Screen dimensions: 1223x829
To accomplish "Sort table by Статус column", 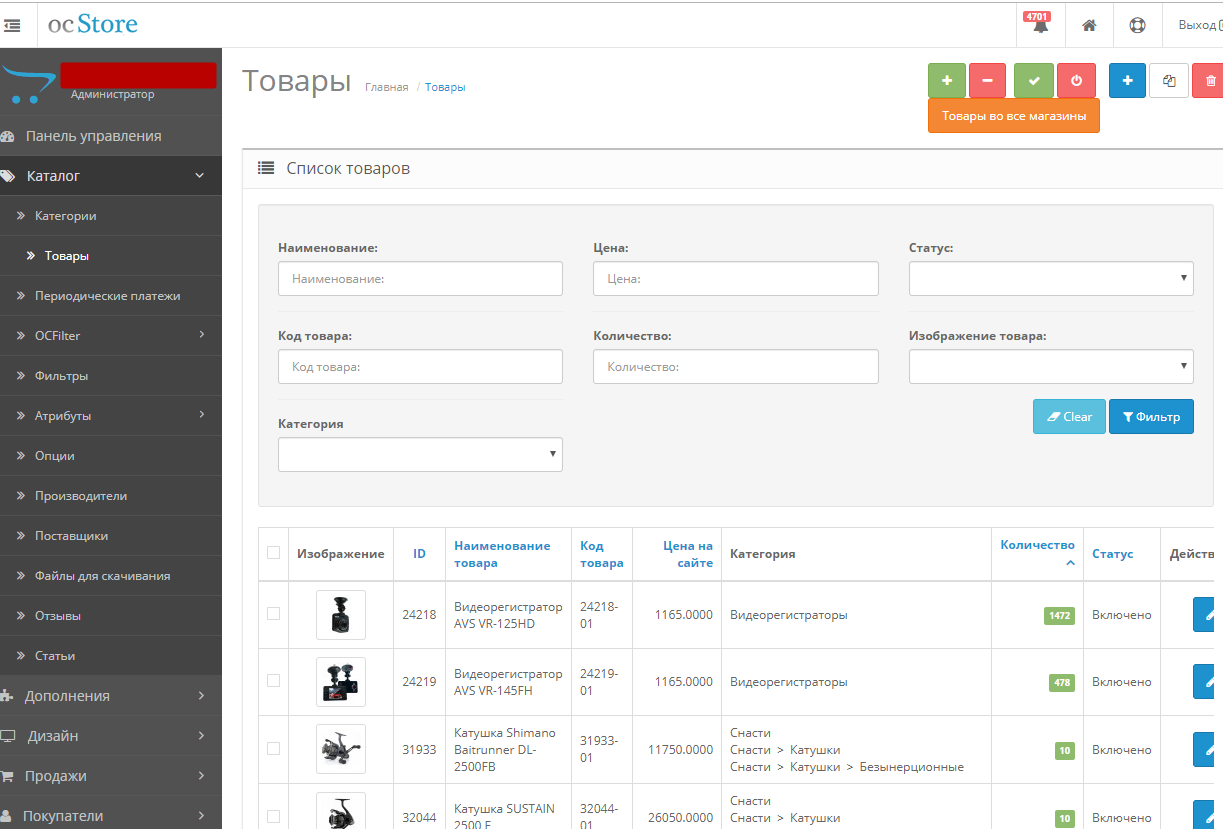I will 1113,554.
